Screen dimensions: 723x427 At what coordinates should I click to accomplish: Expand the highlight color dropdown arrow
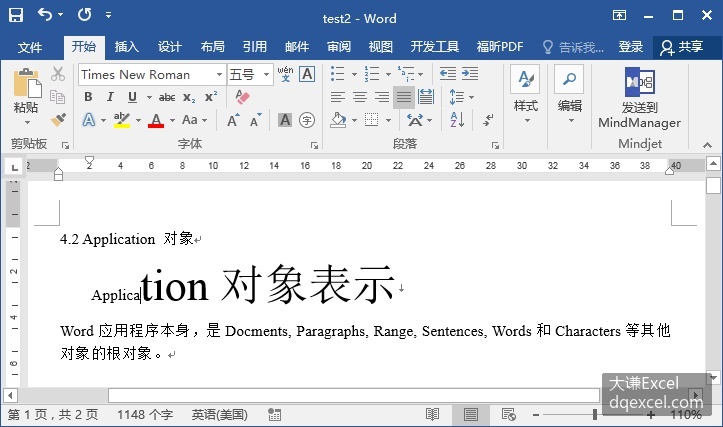138,120
